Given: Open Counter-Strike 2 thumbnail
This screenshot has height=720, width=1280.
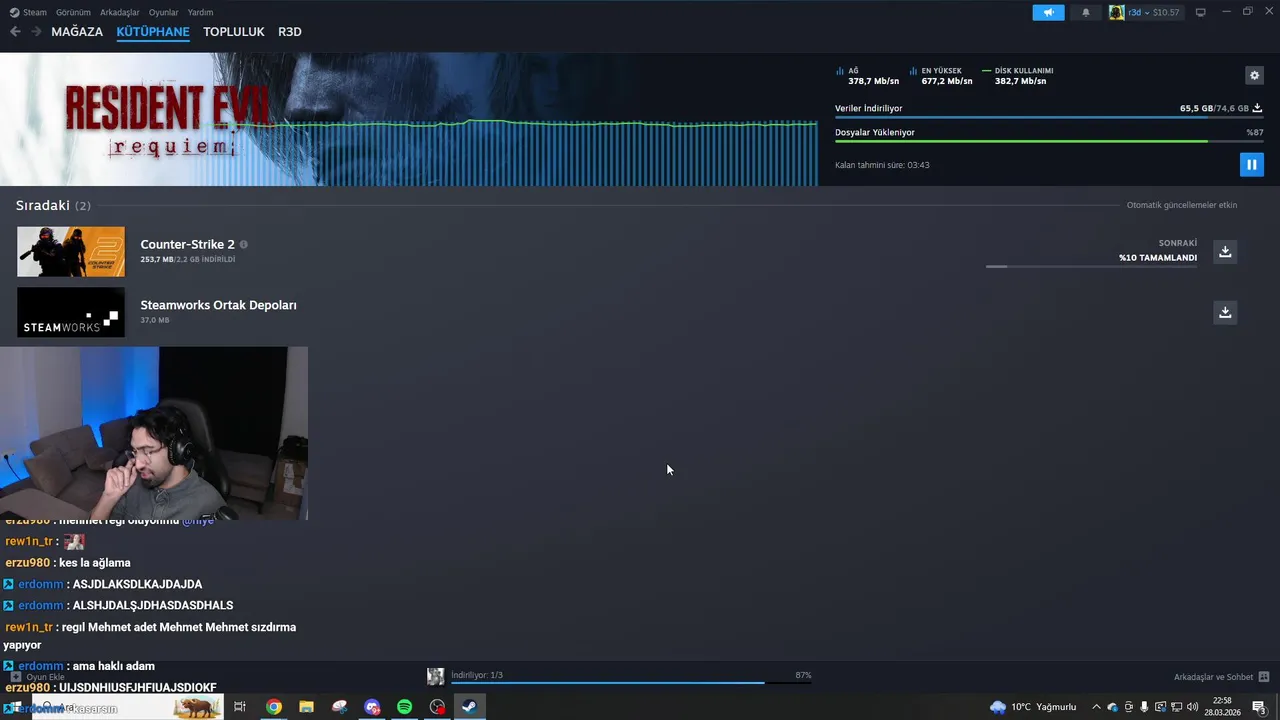Looking at the screenshot, I should [71, 251].
